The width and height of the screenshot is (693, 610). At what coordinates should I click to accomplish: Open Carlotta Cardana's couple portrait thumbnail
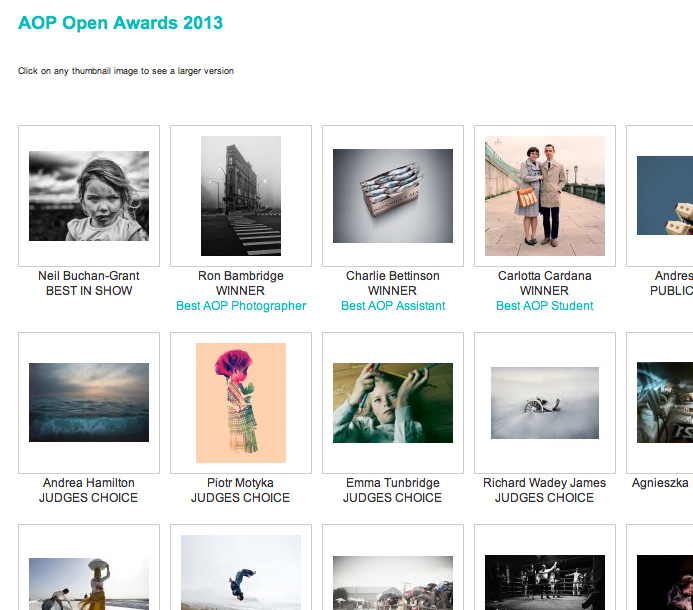[x=545, y=196]
